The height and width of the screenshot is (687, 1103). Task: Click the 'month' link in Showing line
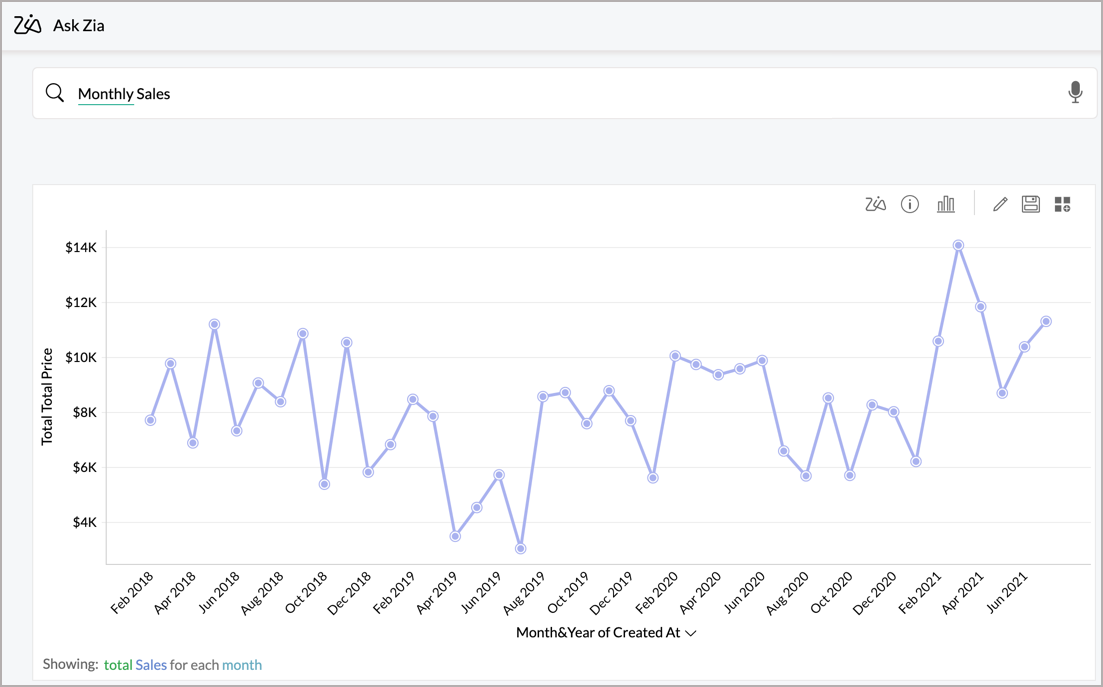click(242, 664)
